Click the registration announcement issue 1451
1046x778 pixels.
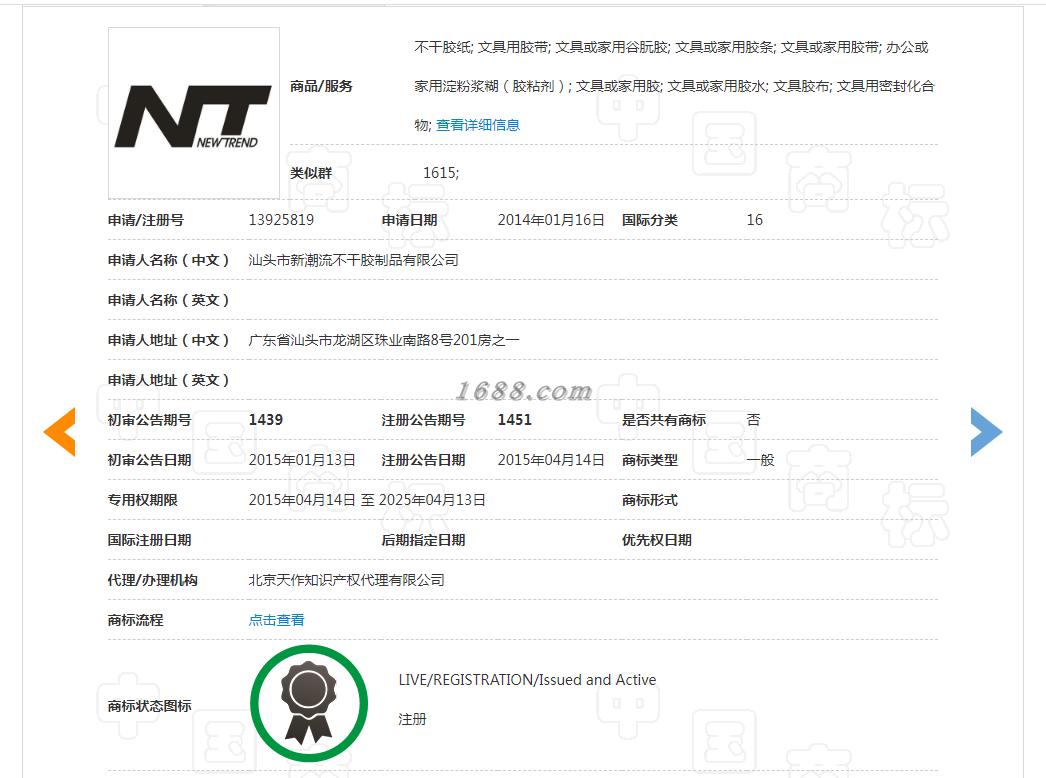click(x=514, y=420)
